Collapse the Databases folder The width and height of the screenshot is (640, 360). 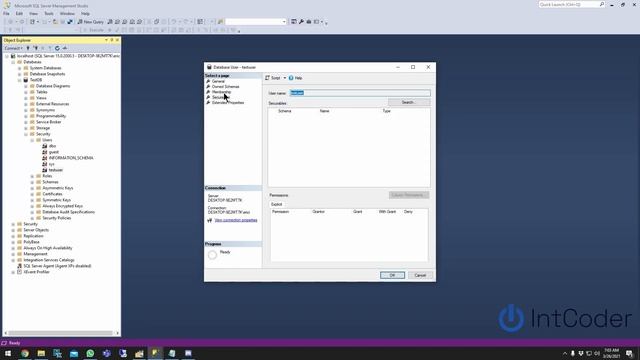(13, 62)
